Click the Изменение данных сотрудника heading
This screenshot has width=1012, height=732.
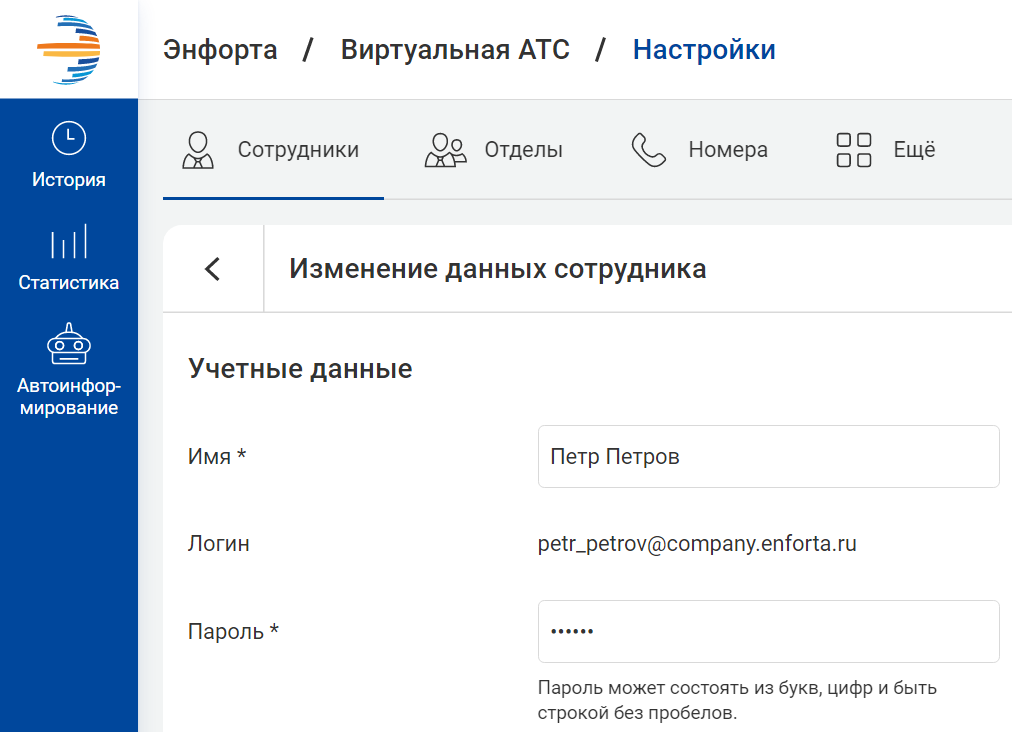tap(498, 269)
